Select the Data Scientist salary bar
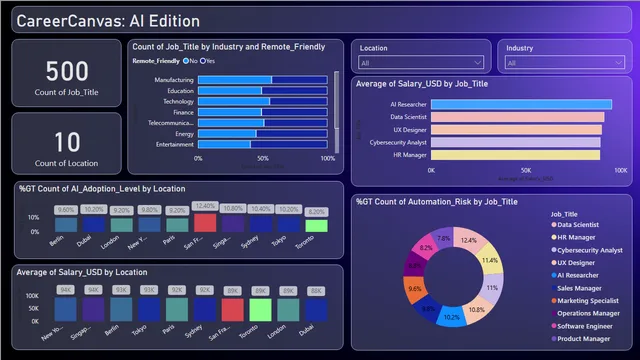 [518, 117]
